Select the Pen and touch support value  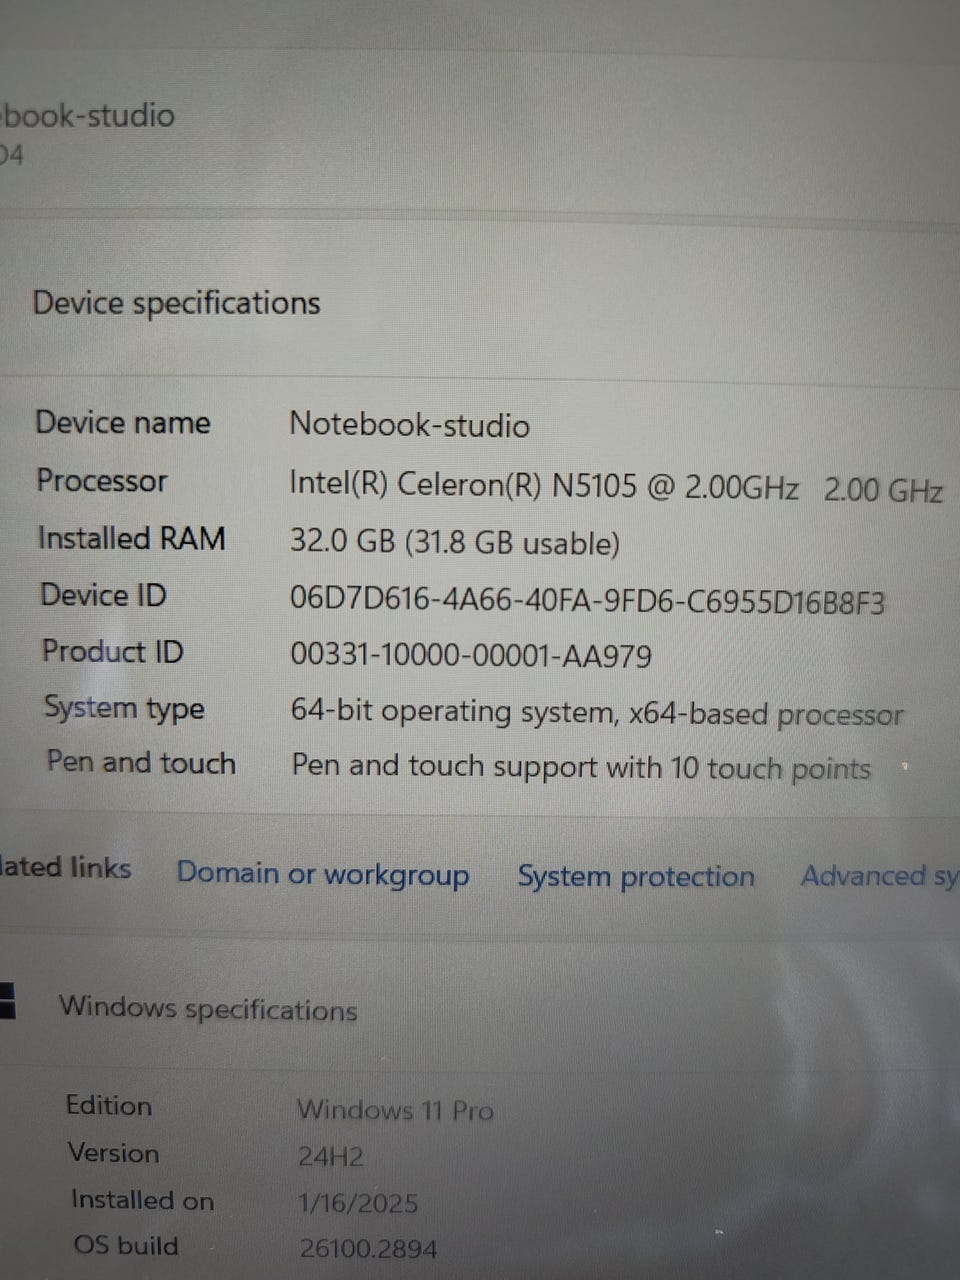tap(581, 767)
